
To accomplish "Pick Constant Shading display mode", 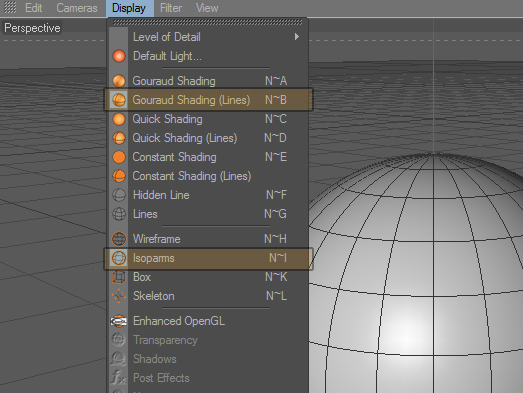I will [x=207, y=157].
